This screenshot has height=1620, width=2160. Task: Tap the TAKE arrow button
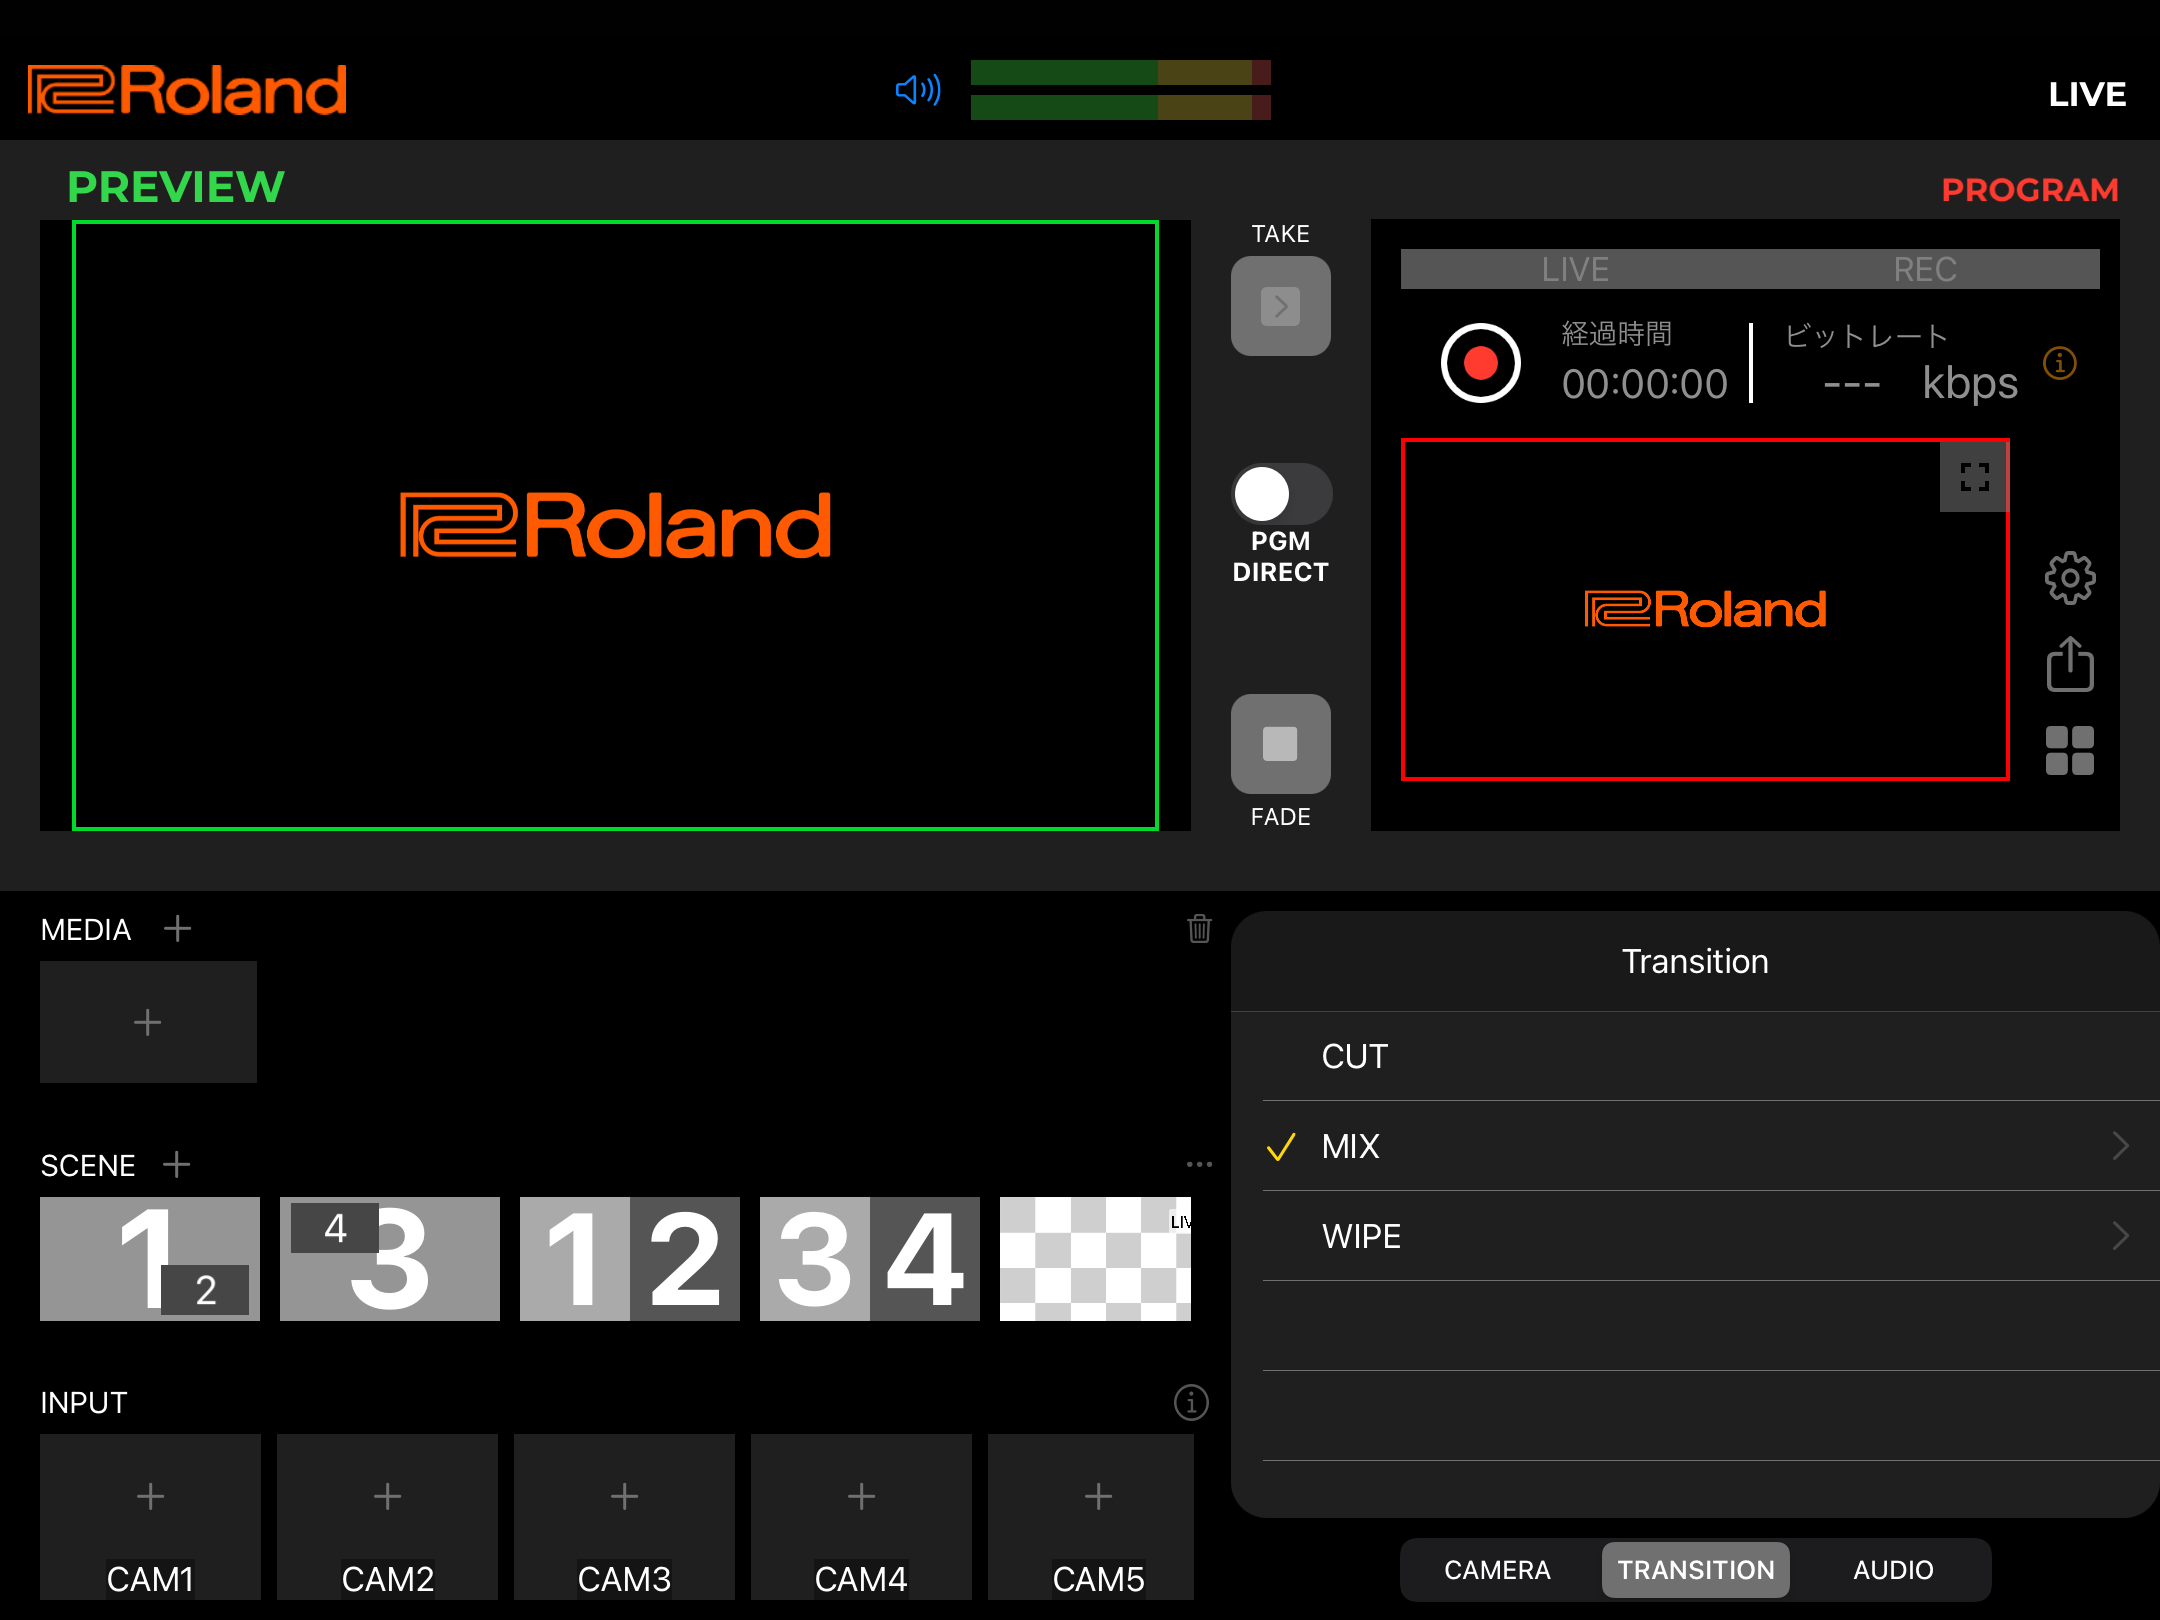click(x=1280, y=306)
